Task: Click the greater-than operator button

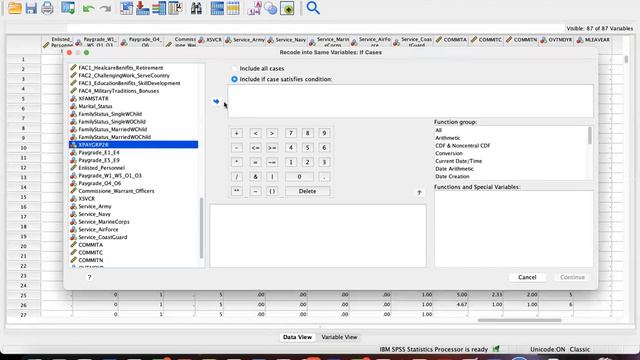Action: coord(272,133)
